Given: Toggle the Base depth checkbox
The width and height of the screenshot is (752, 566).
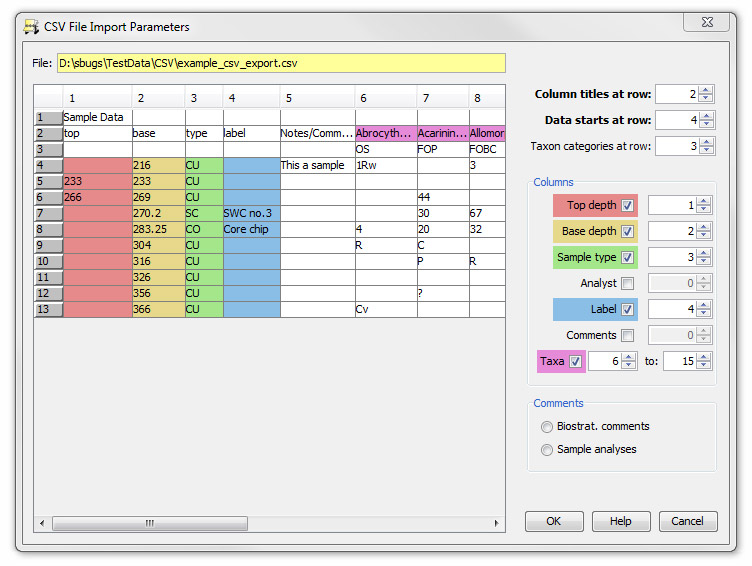Looking at the screenshot, I should pos(627,231).
